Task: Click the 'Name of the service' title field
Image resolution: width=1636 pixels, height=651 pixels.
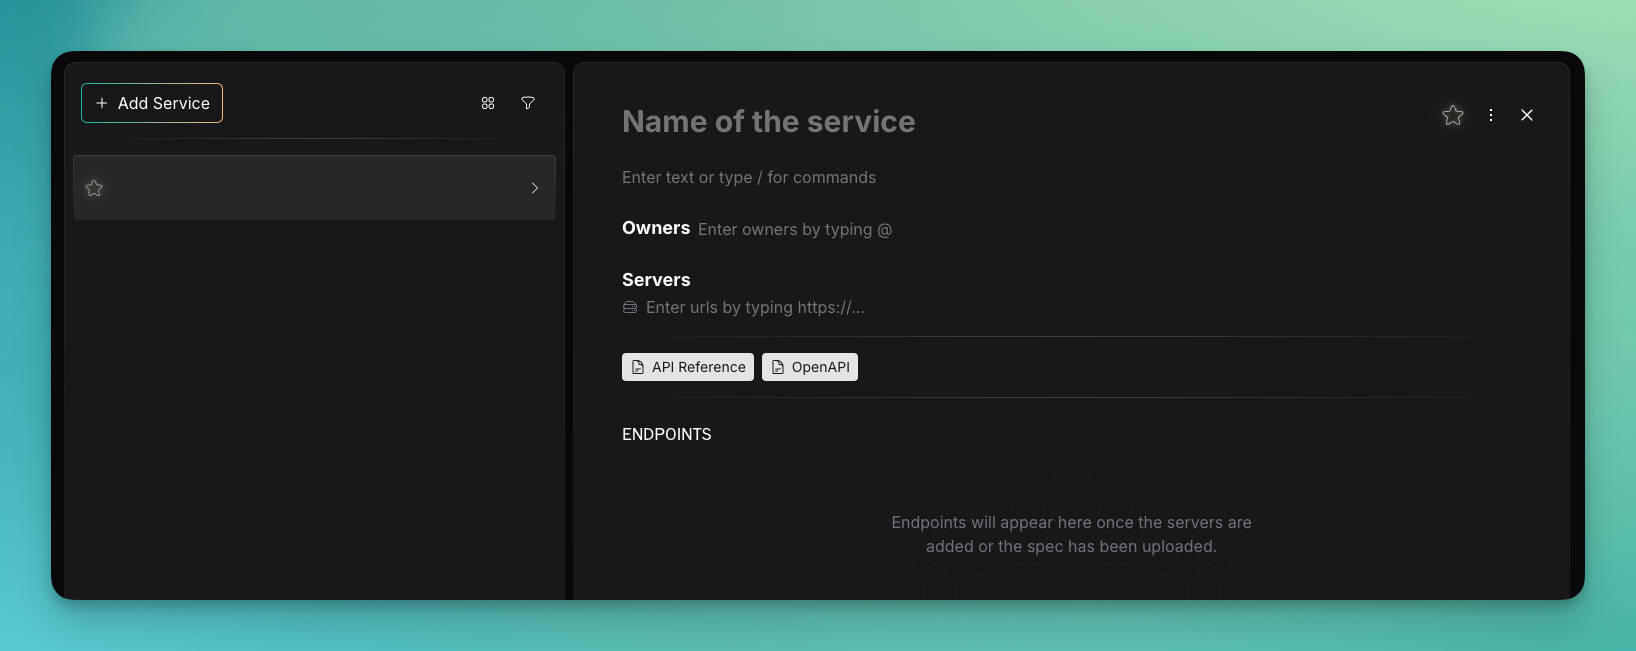Action: pos(768,122)
